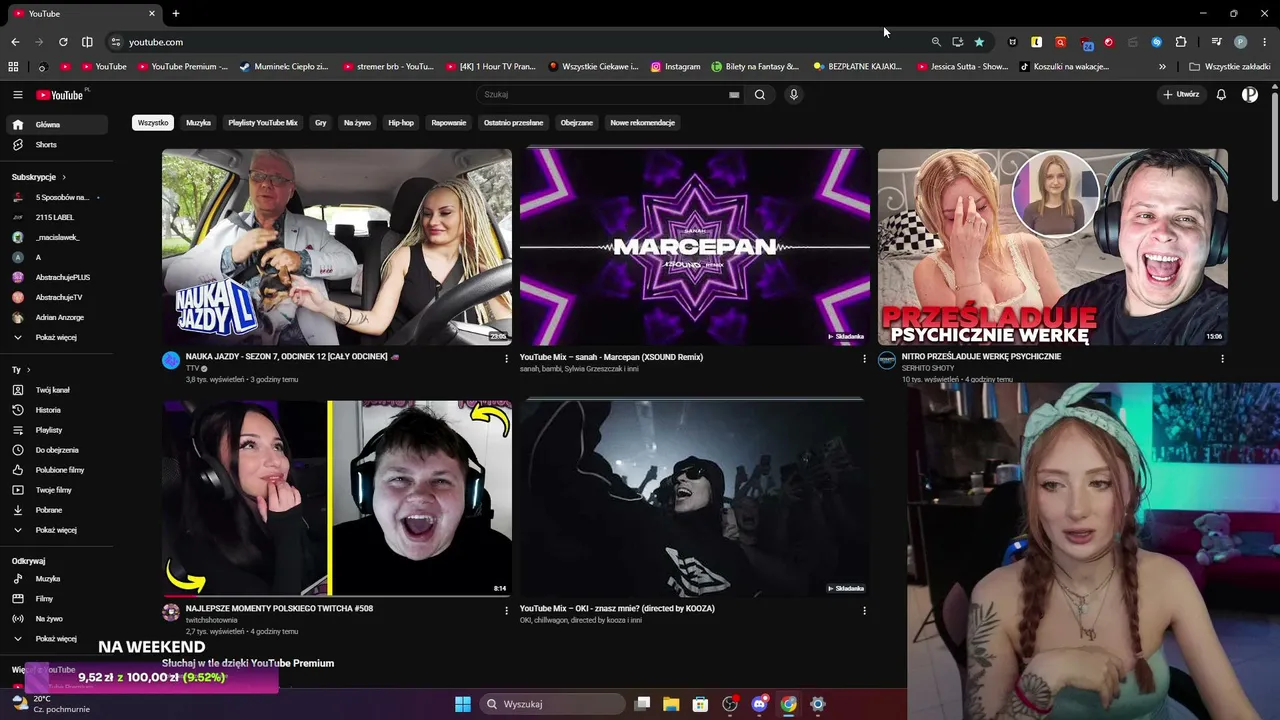Open a new browser tab
1280x720 pixels.
176,14
